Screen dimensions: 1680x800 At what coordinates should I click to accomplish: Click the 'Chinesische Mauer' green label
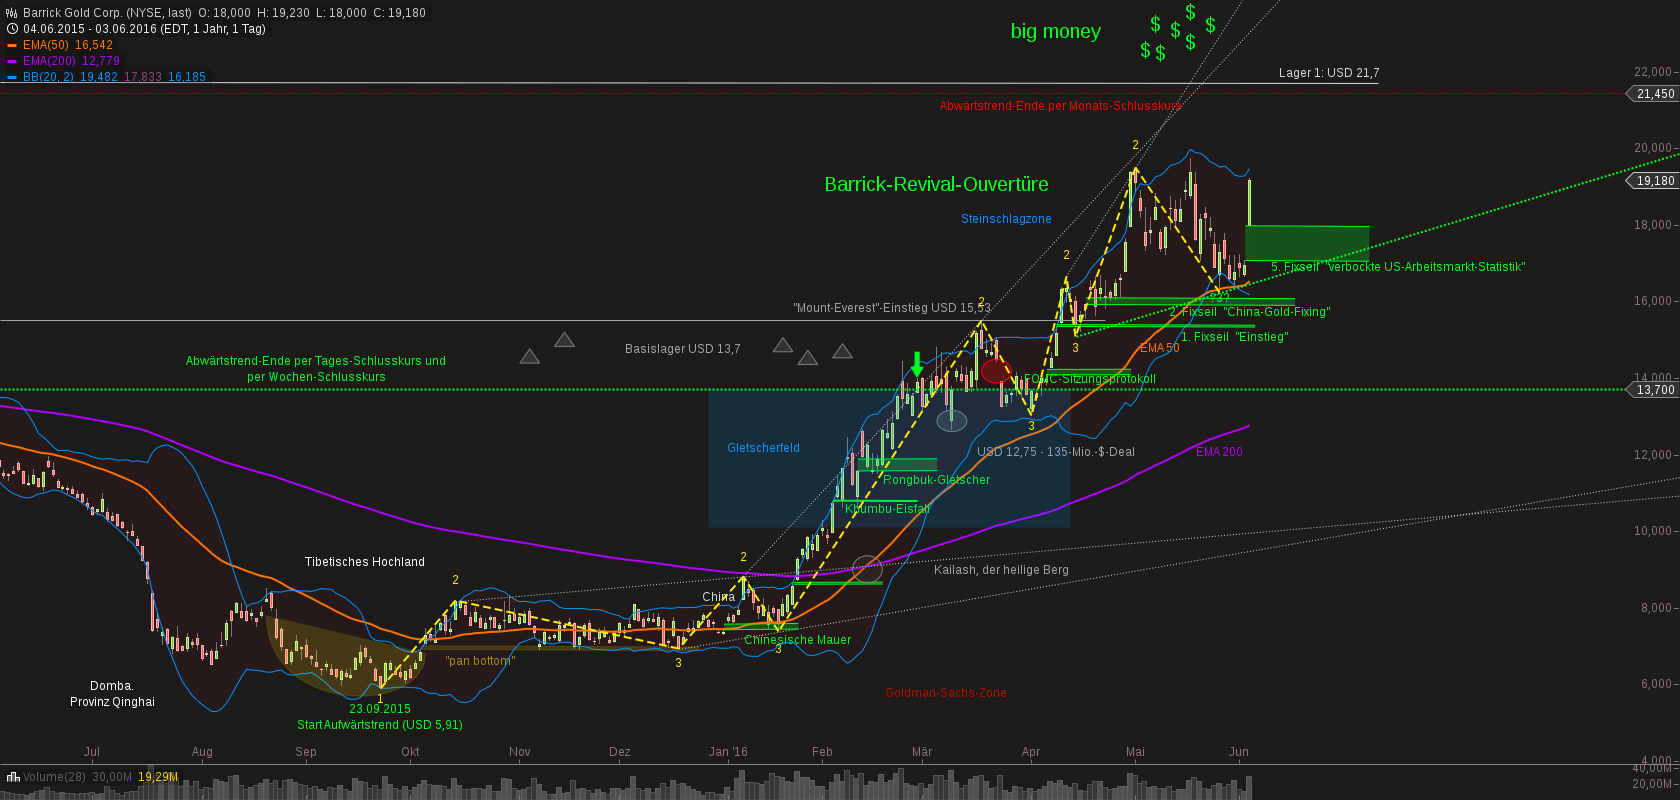(x=797, y=640)
